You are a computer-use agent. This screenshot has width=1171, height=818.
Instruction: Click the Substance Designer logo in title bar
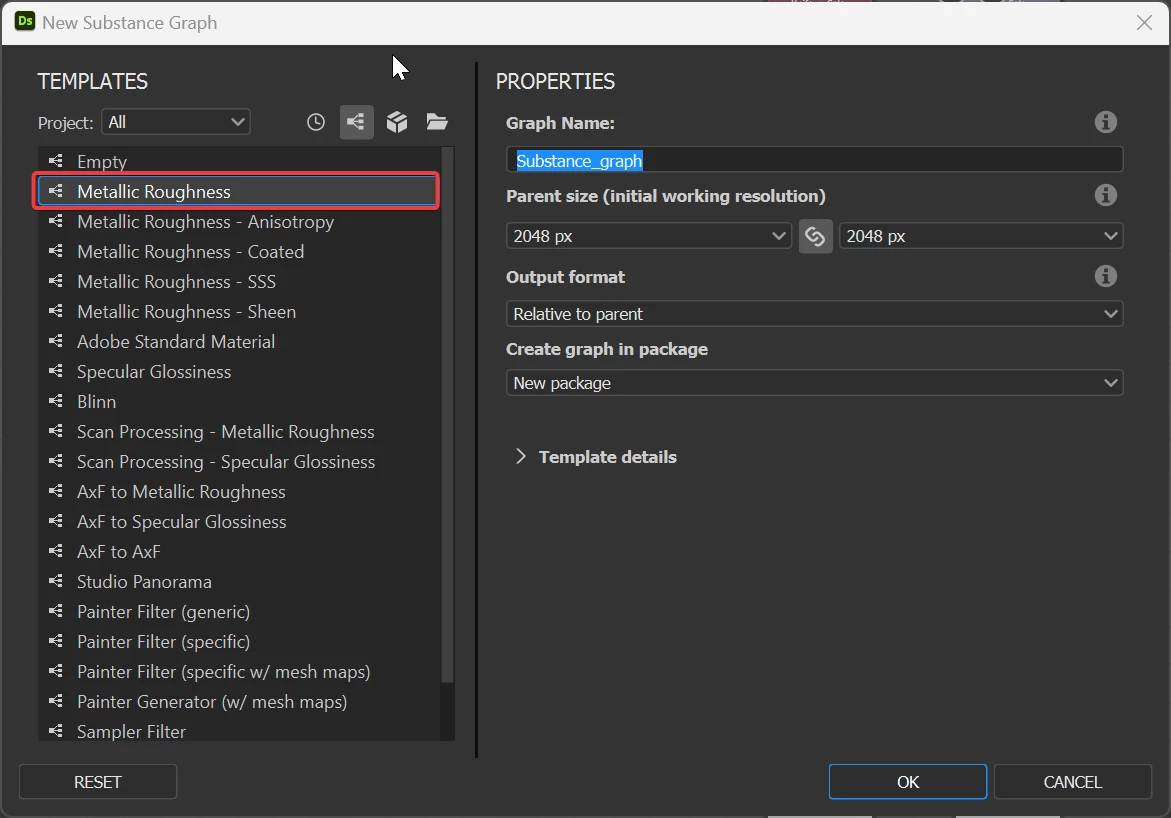click(25, 21)
